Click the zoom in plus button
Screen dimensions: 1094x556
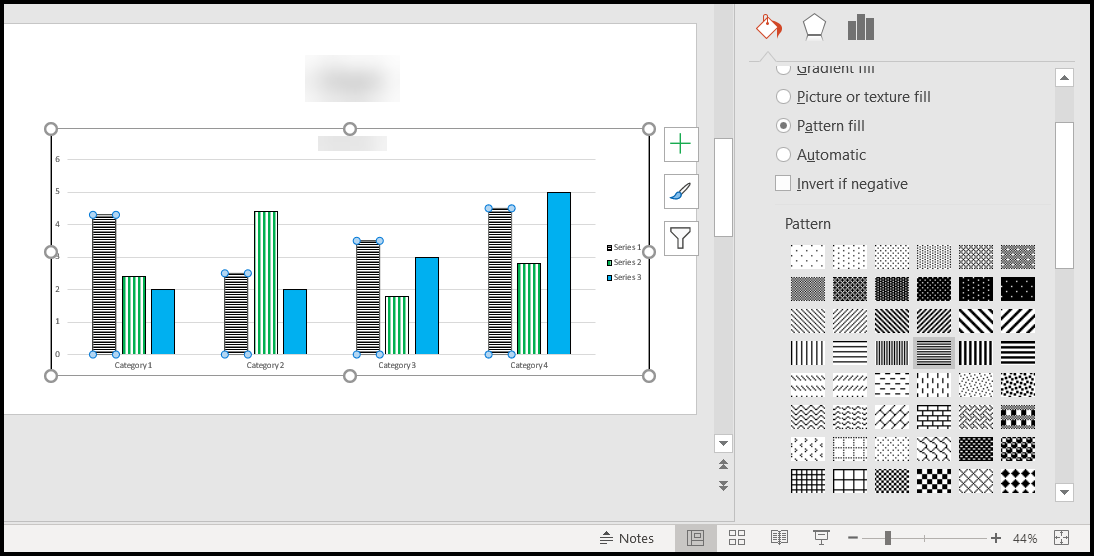tap(996, 538)
